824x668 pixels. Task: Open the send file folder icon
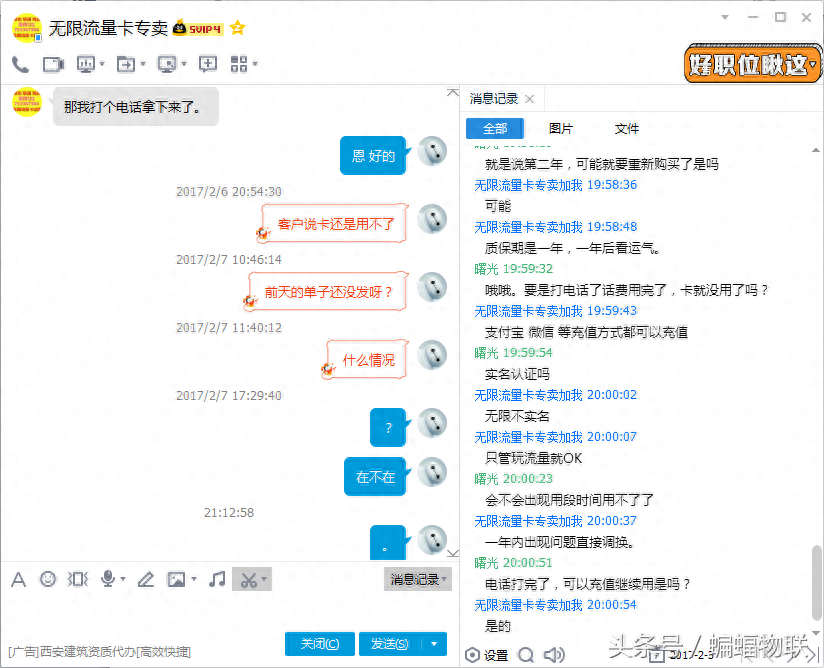click(x=126, y=64)
